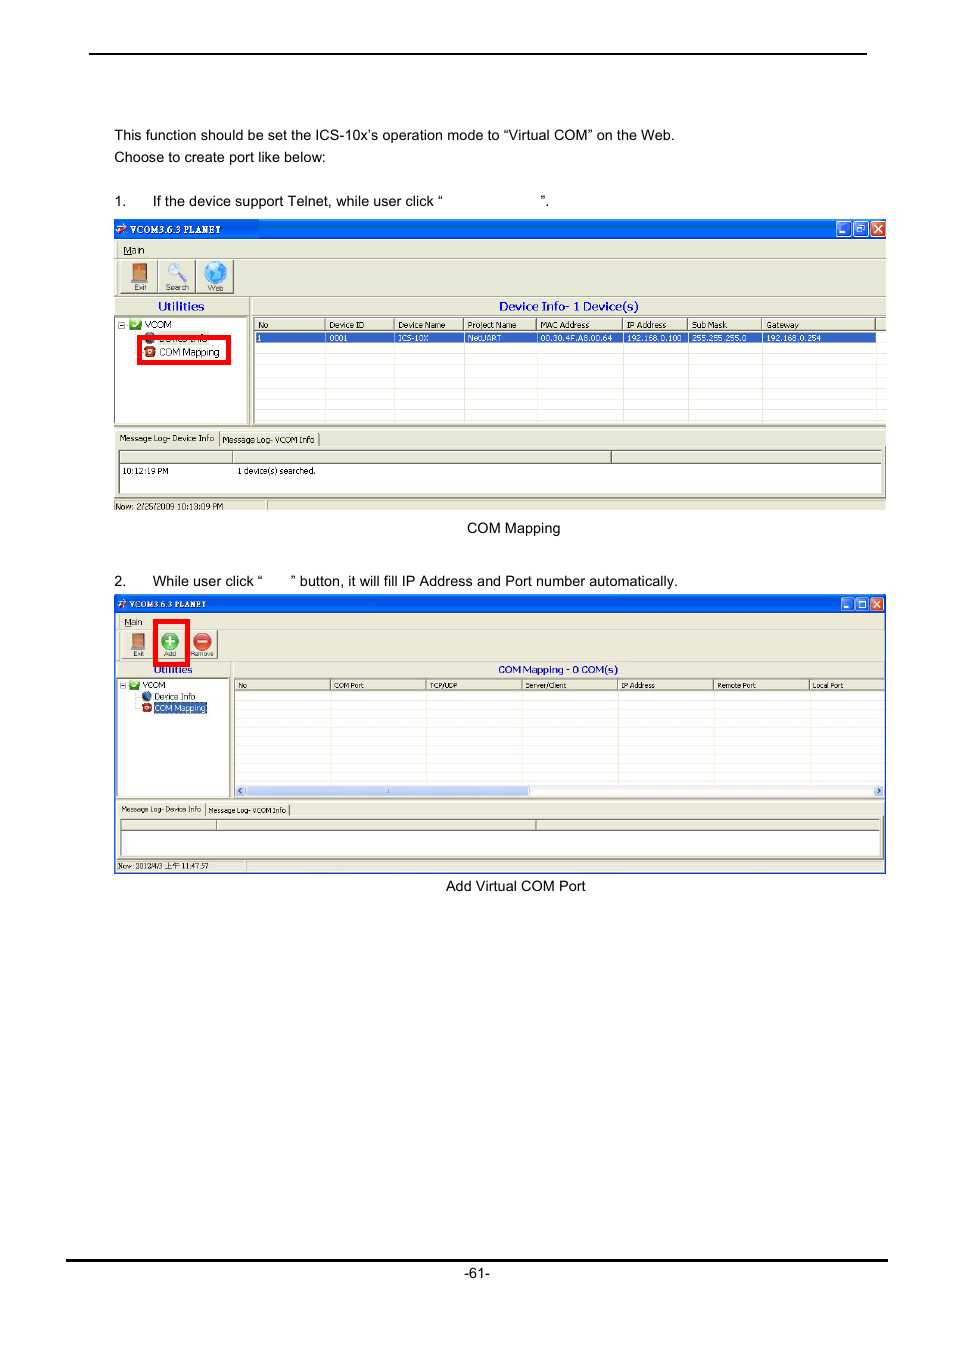Click Project Name cell NetUART
This screenshot has width=954, height=1350.
(x=500, y=338)
